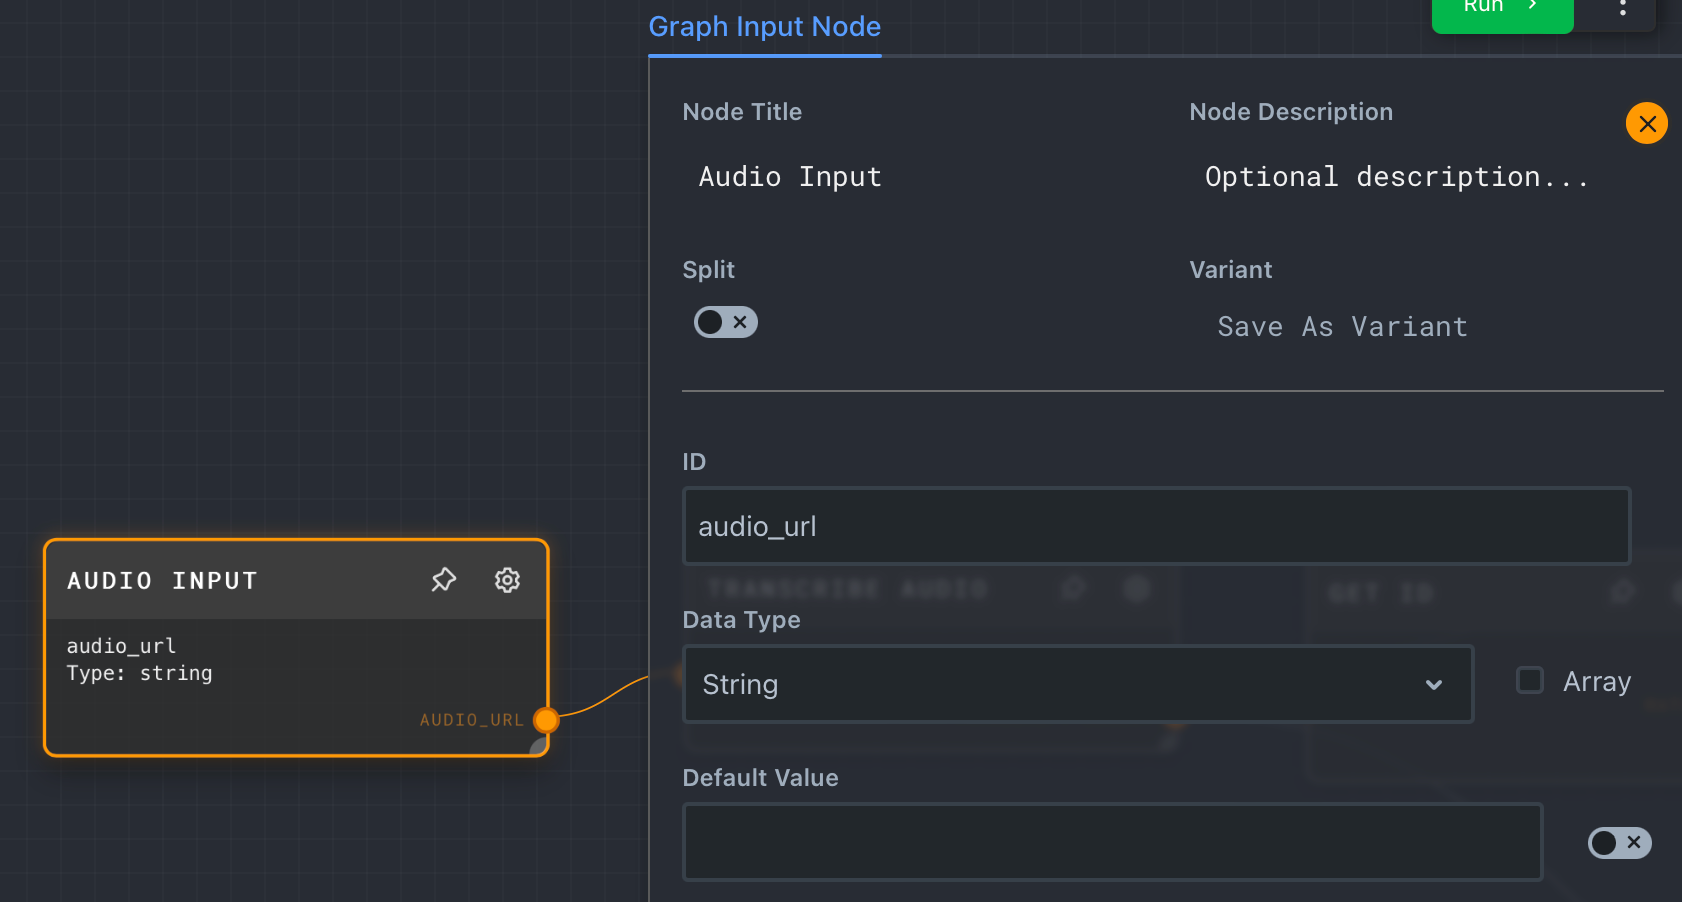Click the AUDIO_URL output port
The height and width of the screenshot is (902, 1682).
coord(546,720)
